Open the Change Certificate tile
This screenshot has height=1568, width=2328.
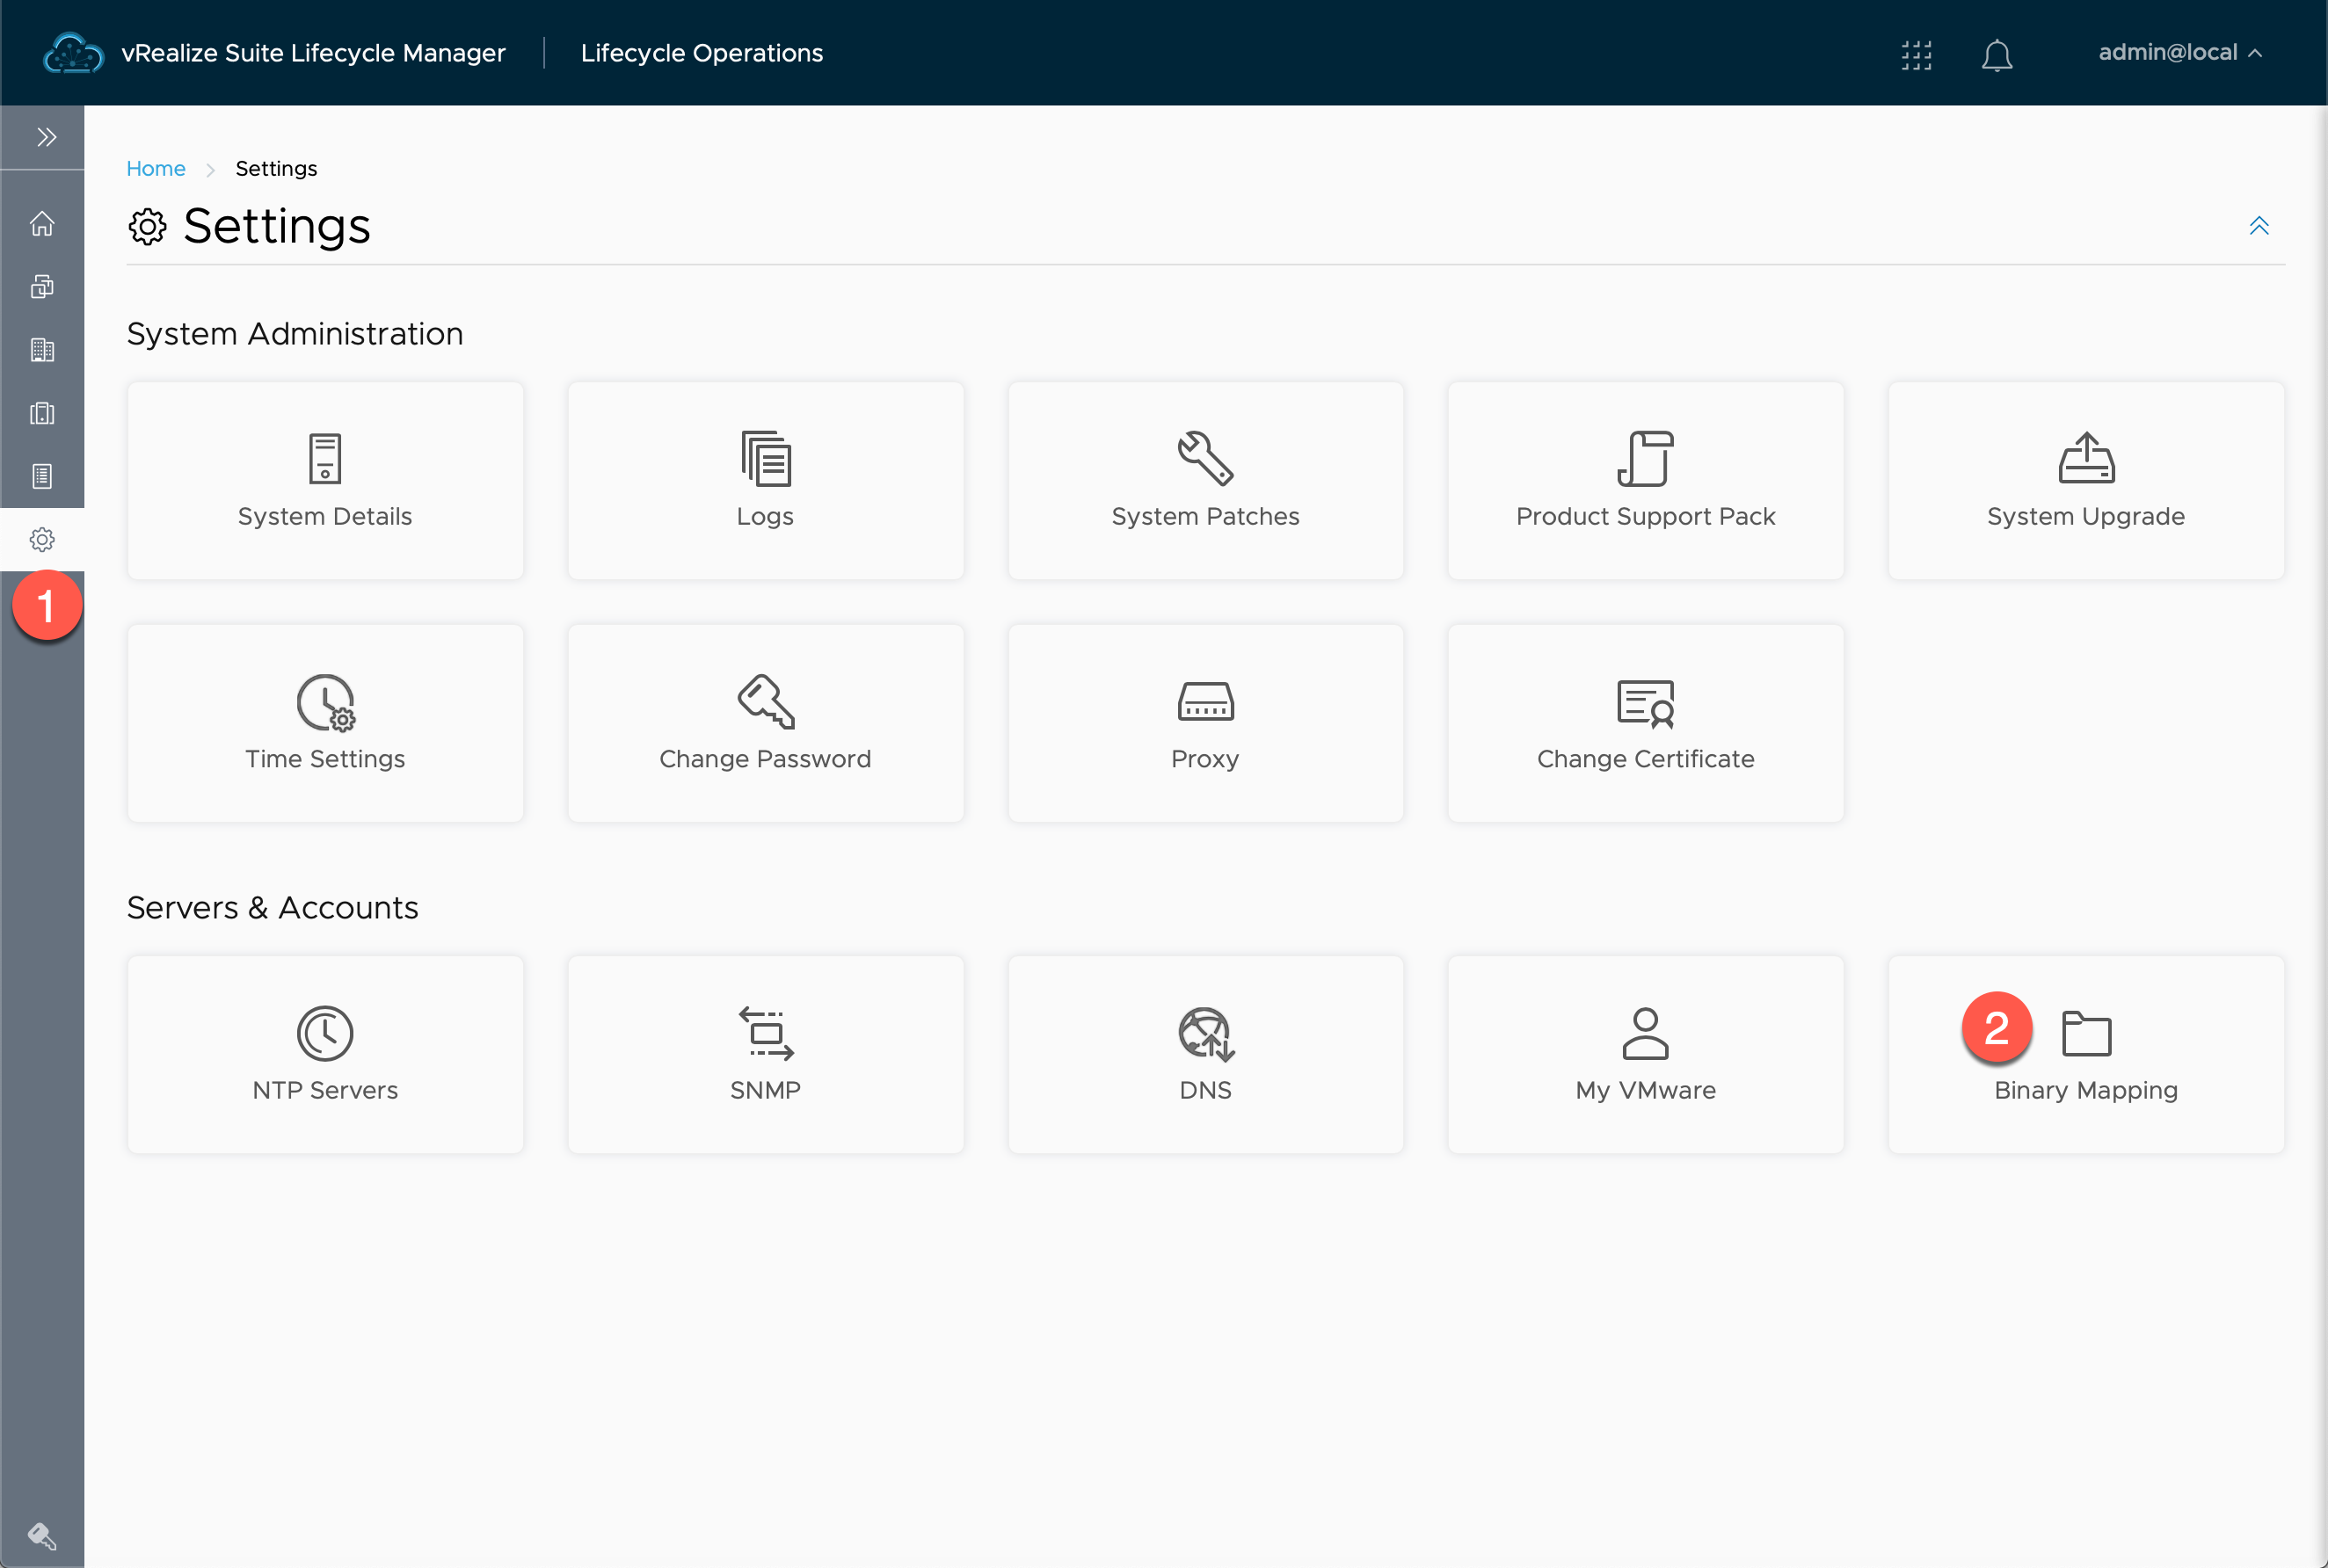tap(1645, 722)
